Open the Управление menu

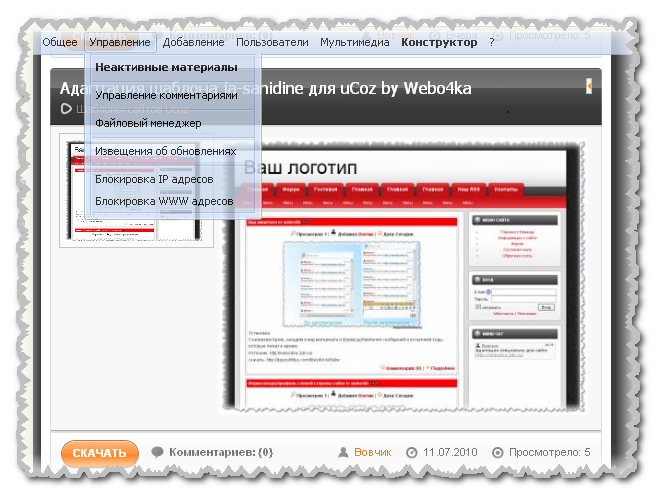[x=120, y=42]
